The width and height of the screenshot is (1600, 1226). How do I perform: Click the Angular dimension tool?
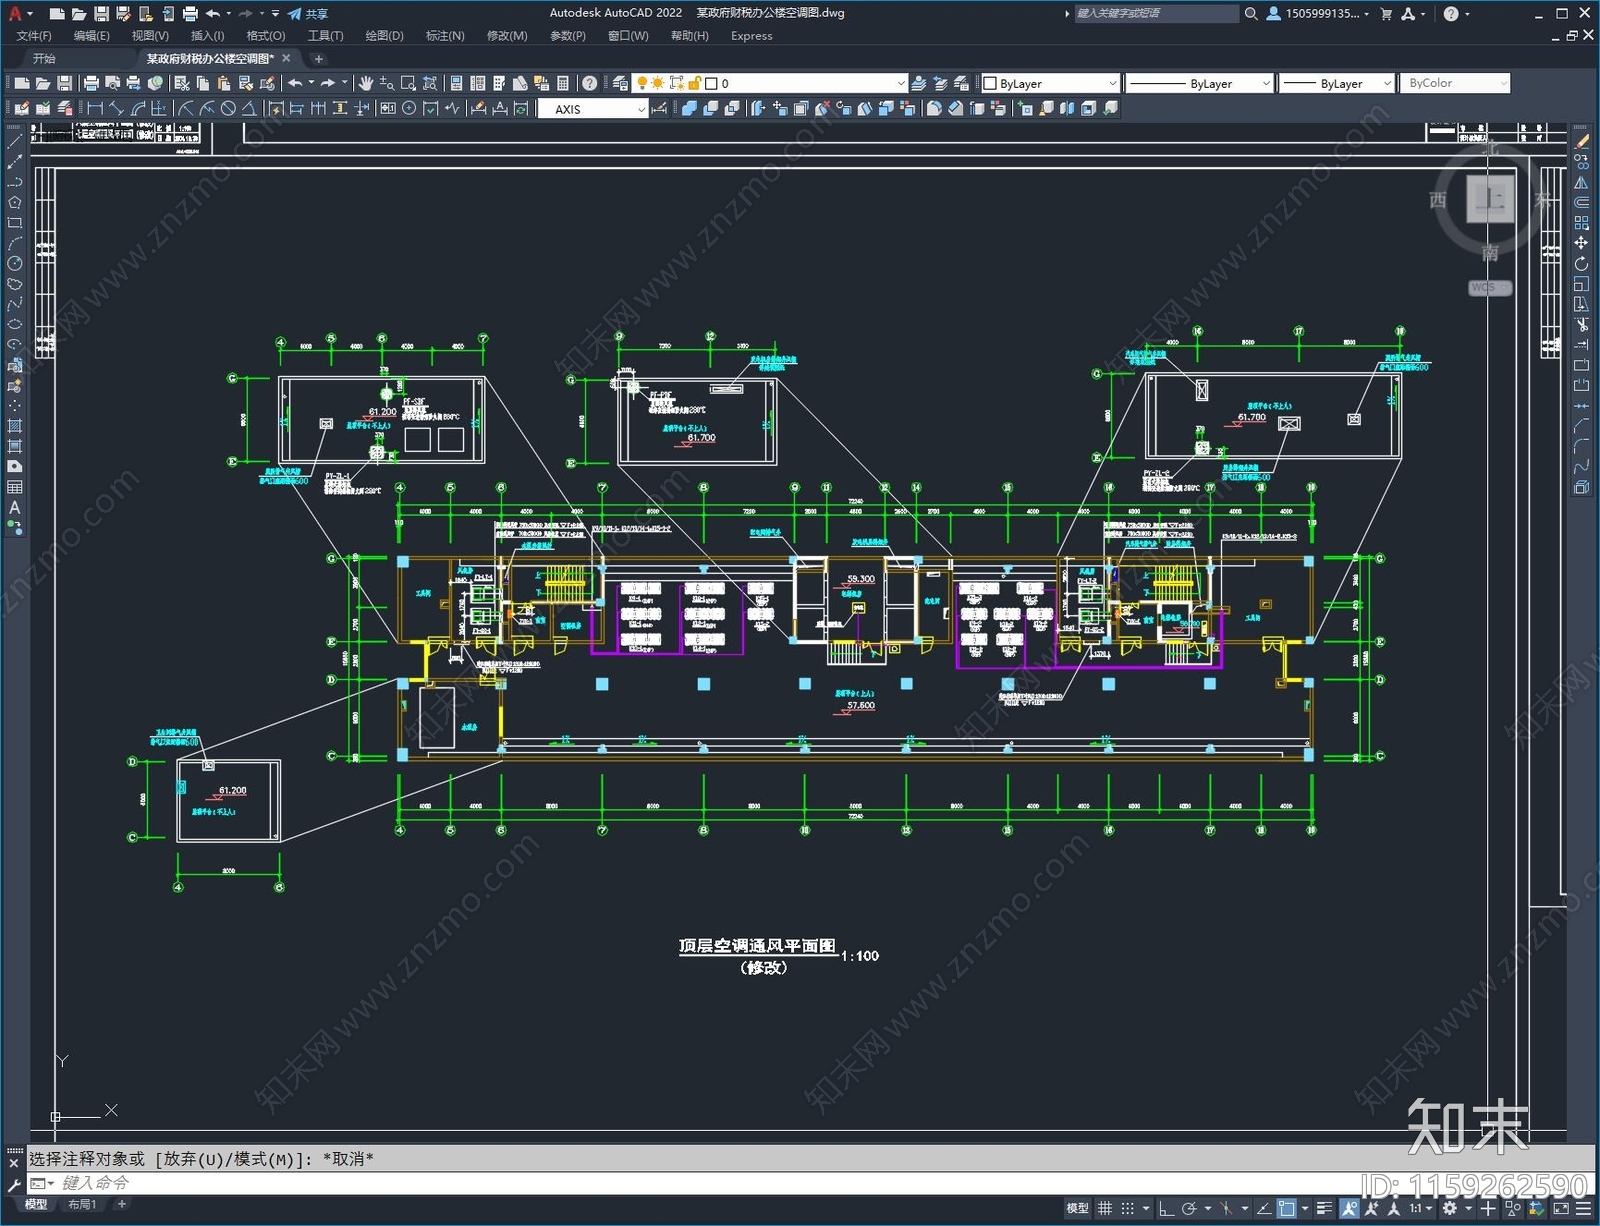(x=249, y=109)
